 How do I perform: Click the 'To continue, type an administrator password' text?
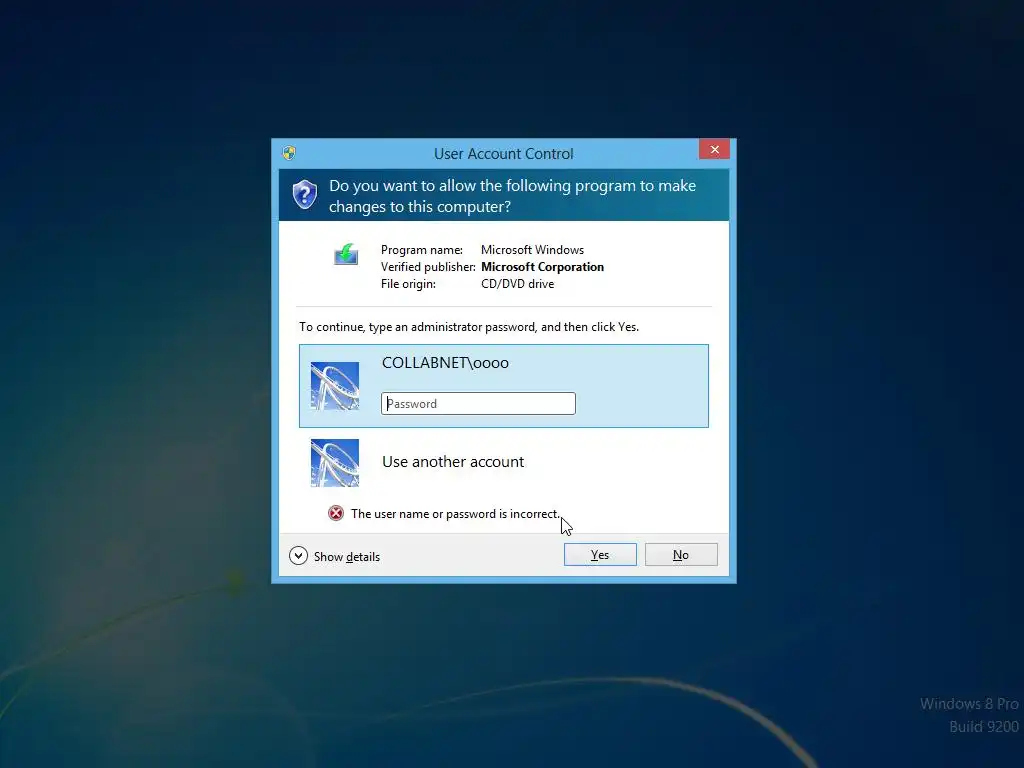coord(469,327)
